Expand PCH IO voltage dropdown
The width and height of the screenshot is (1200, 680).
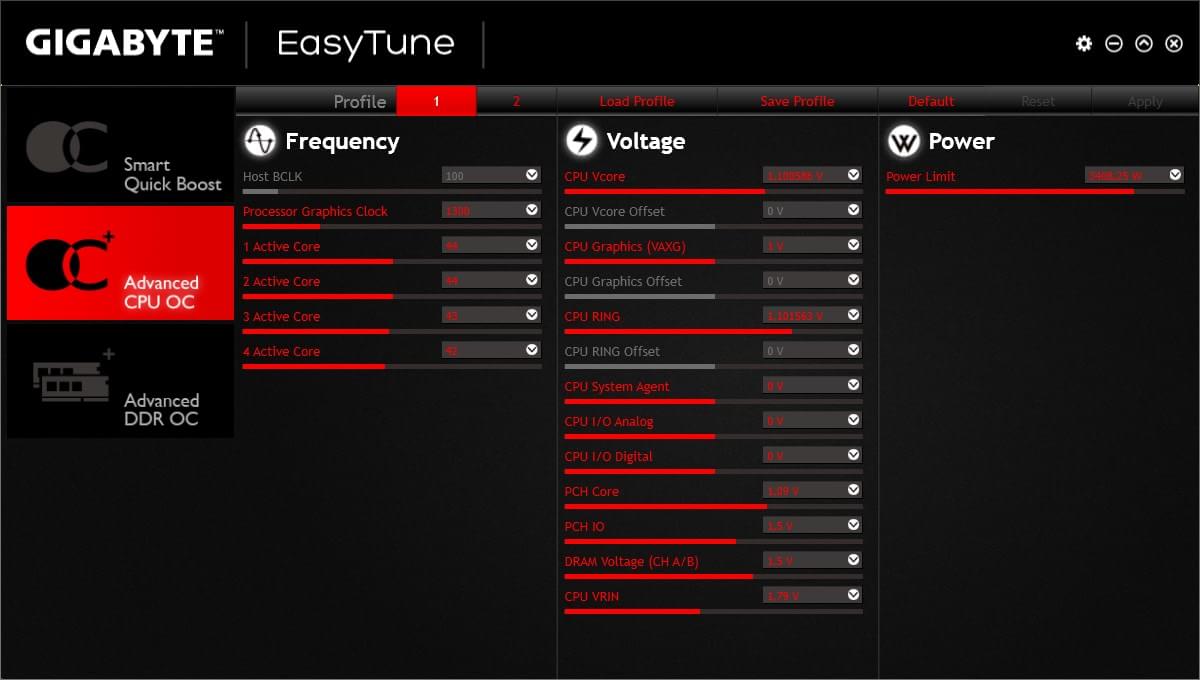(x=853, y=525)
